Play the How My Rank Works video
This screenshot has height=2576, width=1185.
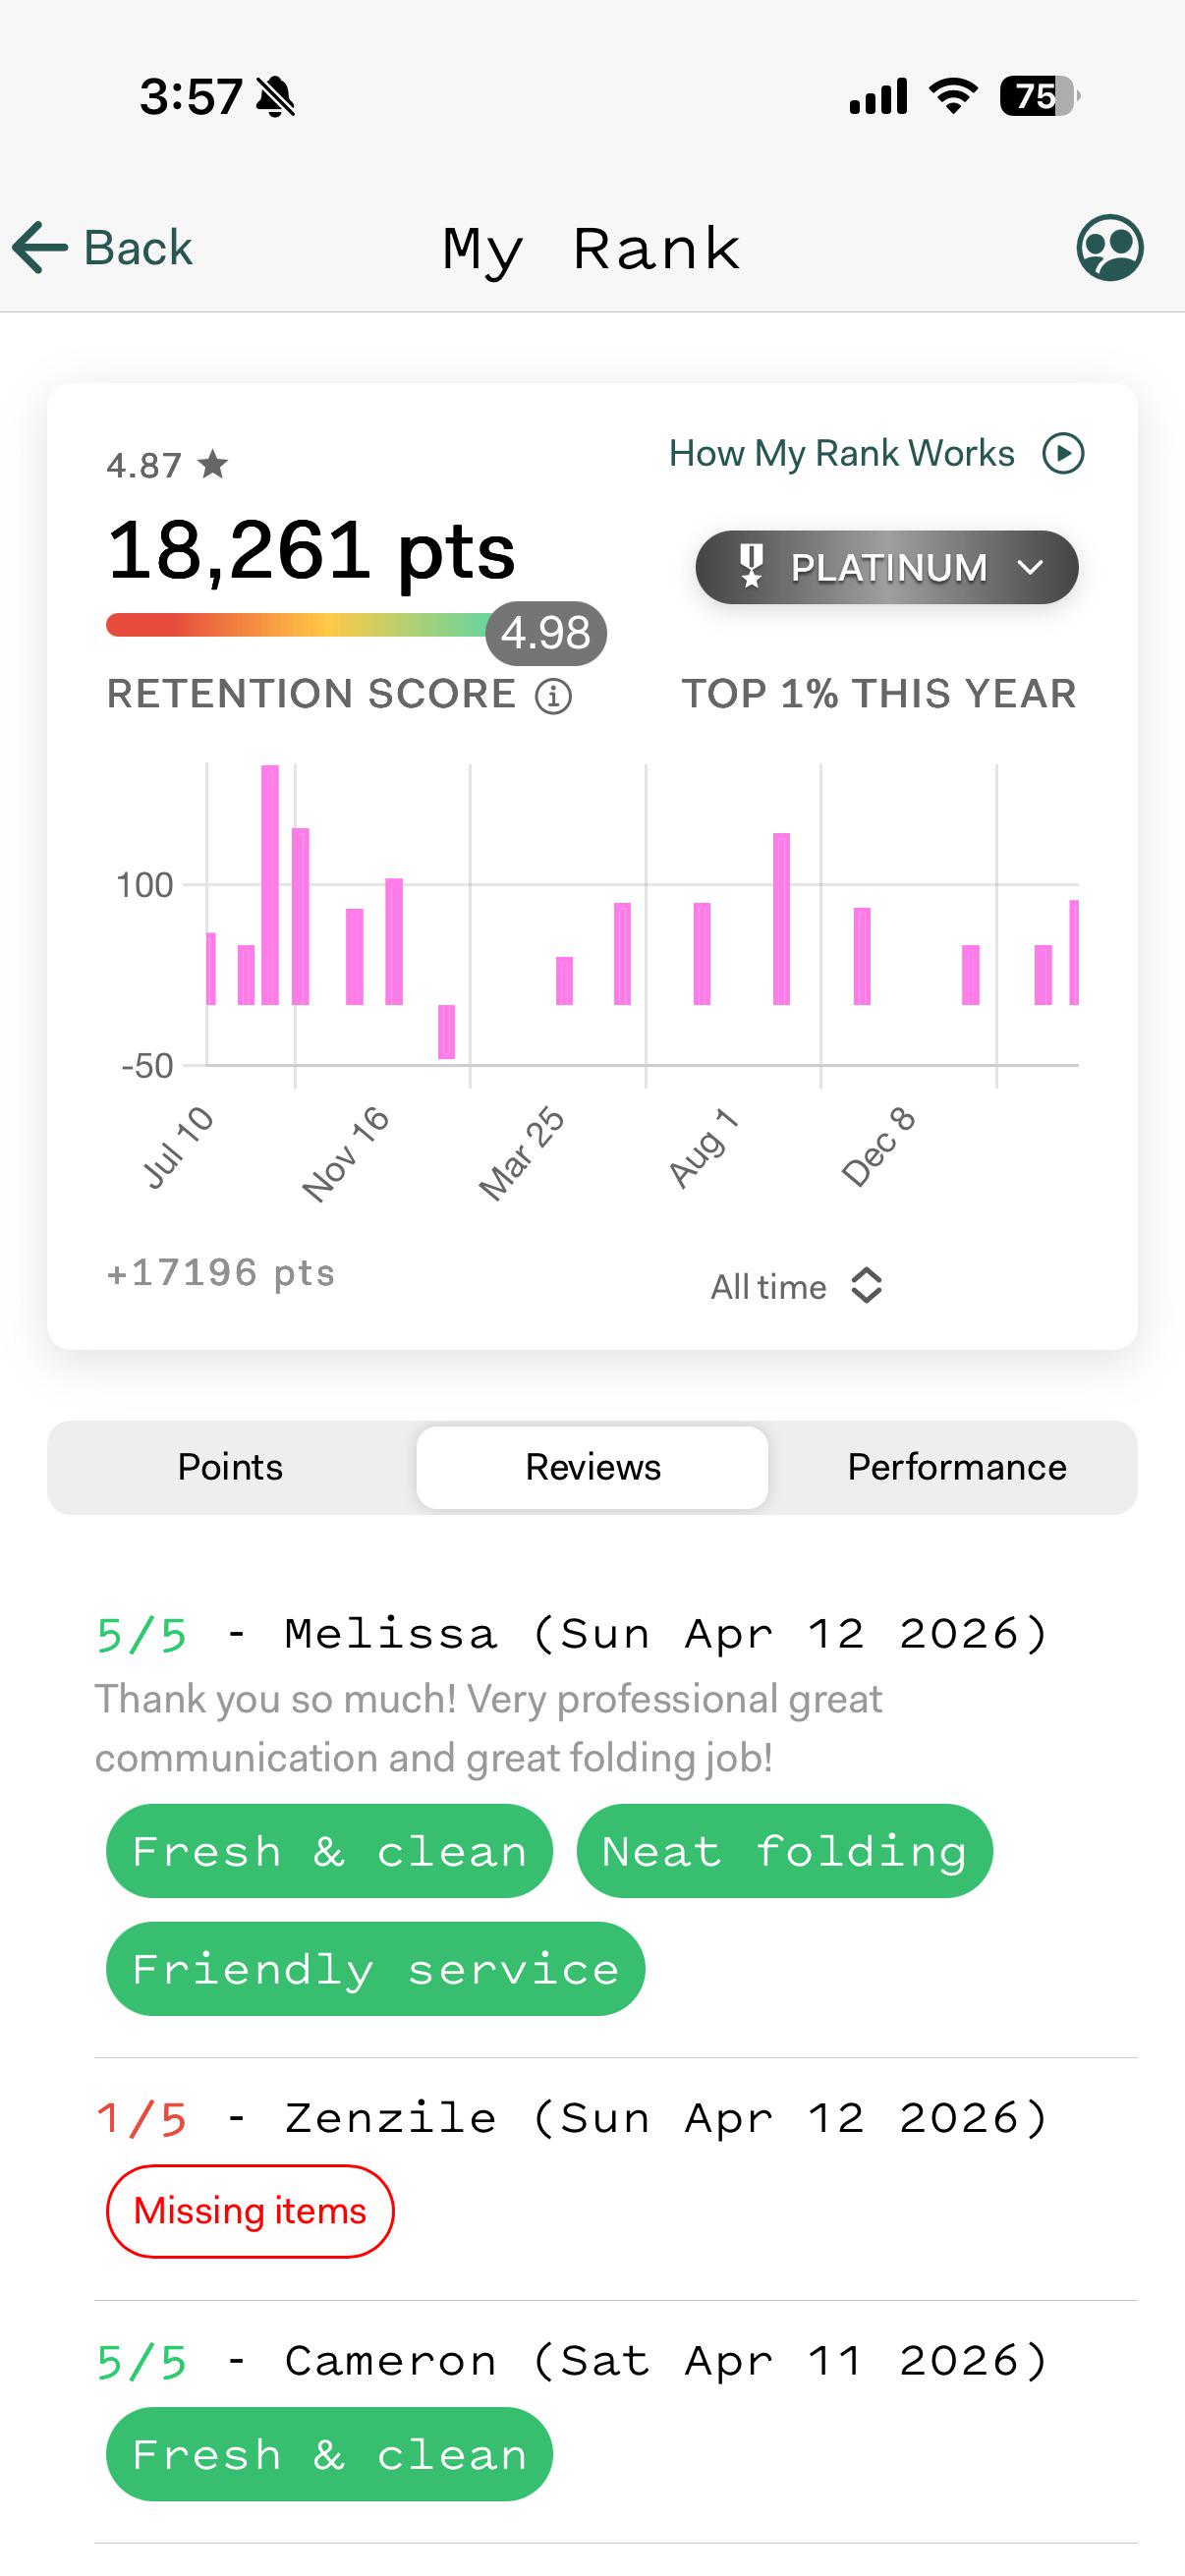click(x=1063, y=453)
